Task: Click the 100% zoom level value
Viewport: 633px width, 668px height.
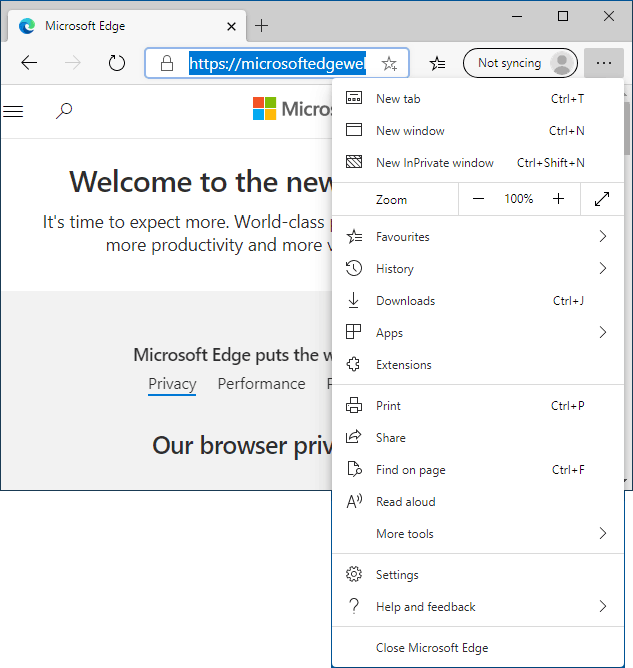Action: coord(518,199)
